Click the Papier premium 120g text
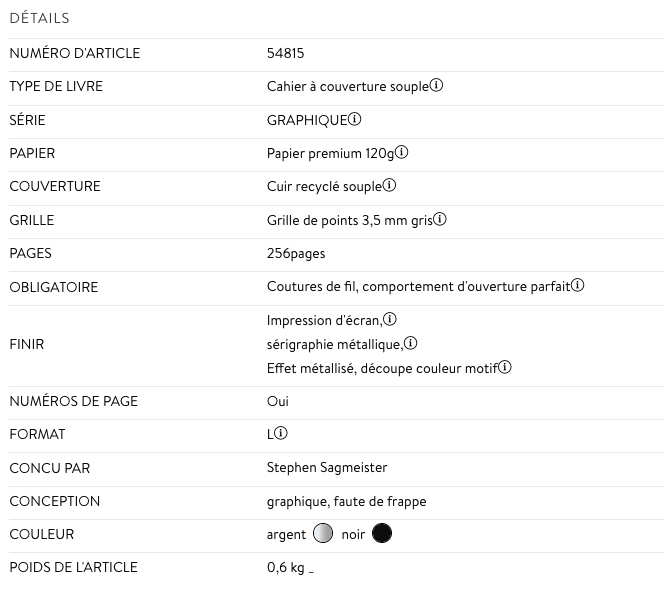This screenshot has width=664, height=598. pyautogui.click(x=330, y=153)
